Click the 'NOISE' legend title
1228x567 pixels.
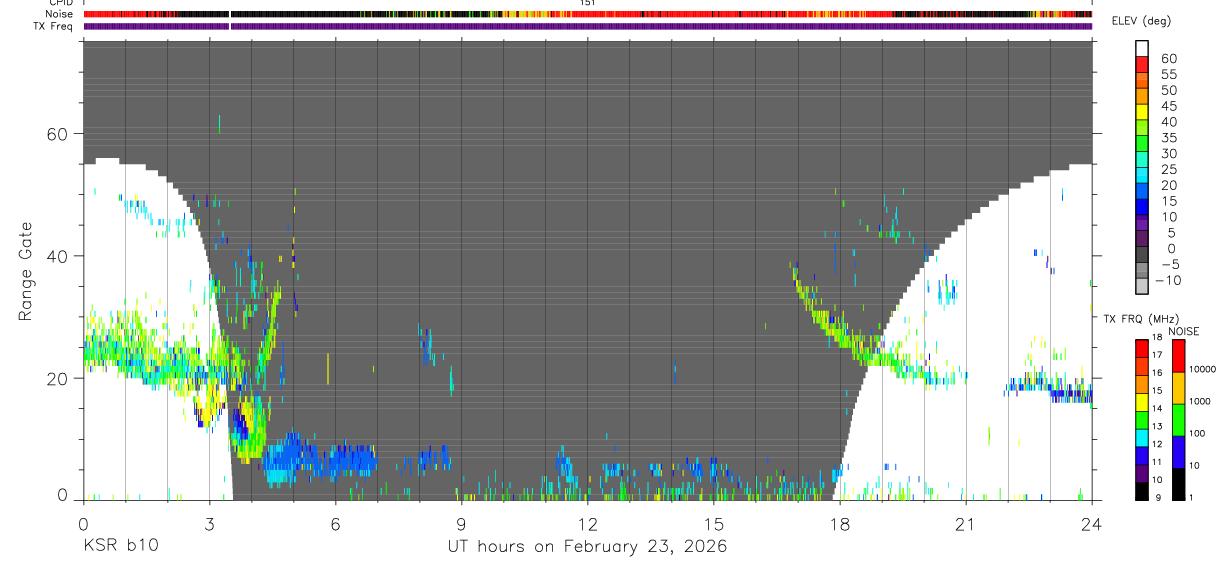coord(1183,331)
